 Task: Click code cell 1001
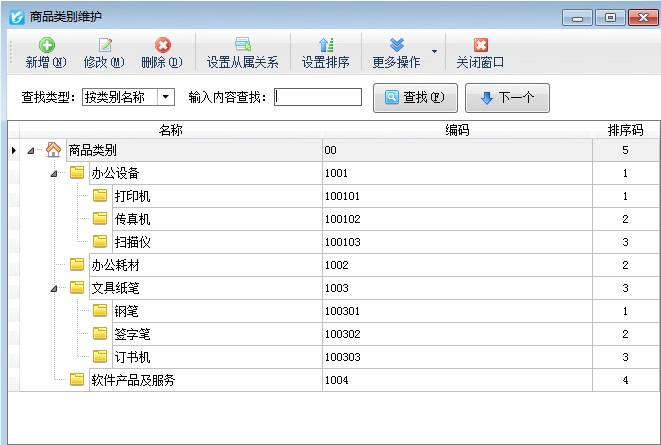(x=457, y=173)
